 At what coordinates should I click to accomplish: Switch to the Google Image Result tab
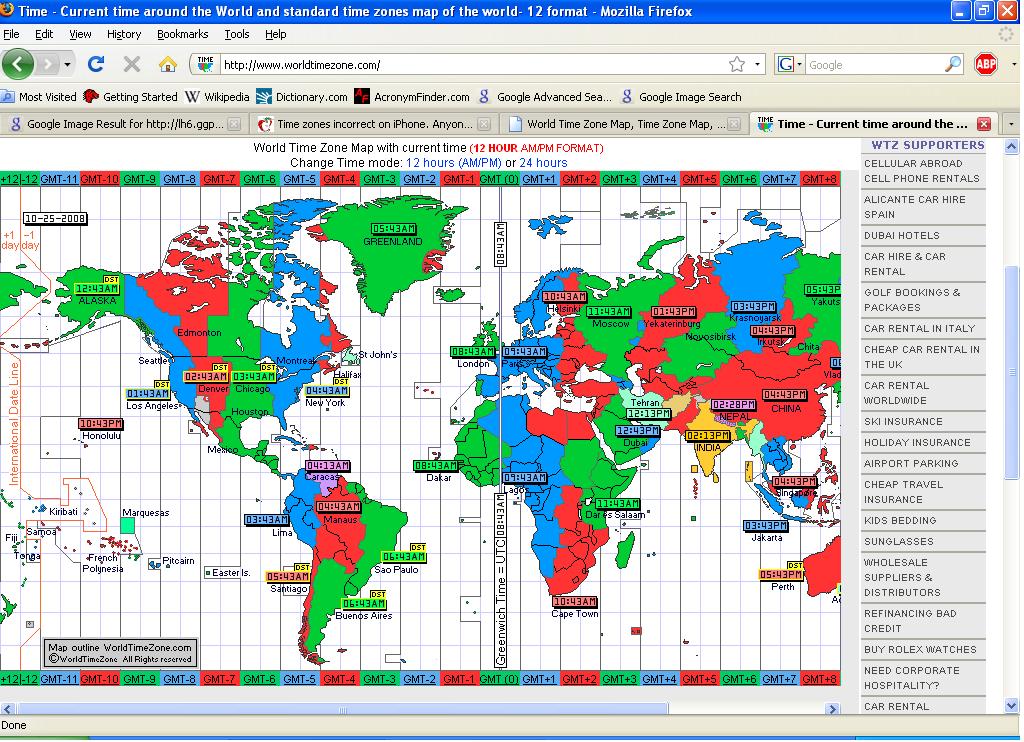coord(124,124)
